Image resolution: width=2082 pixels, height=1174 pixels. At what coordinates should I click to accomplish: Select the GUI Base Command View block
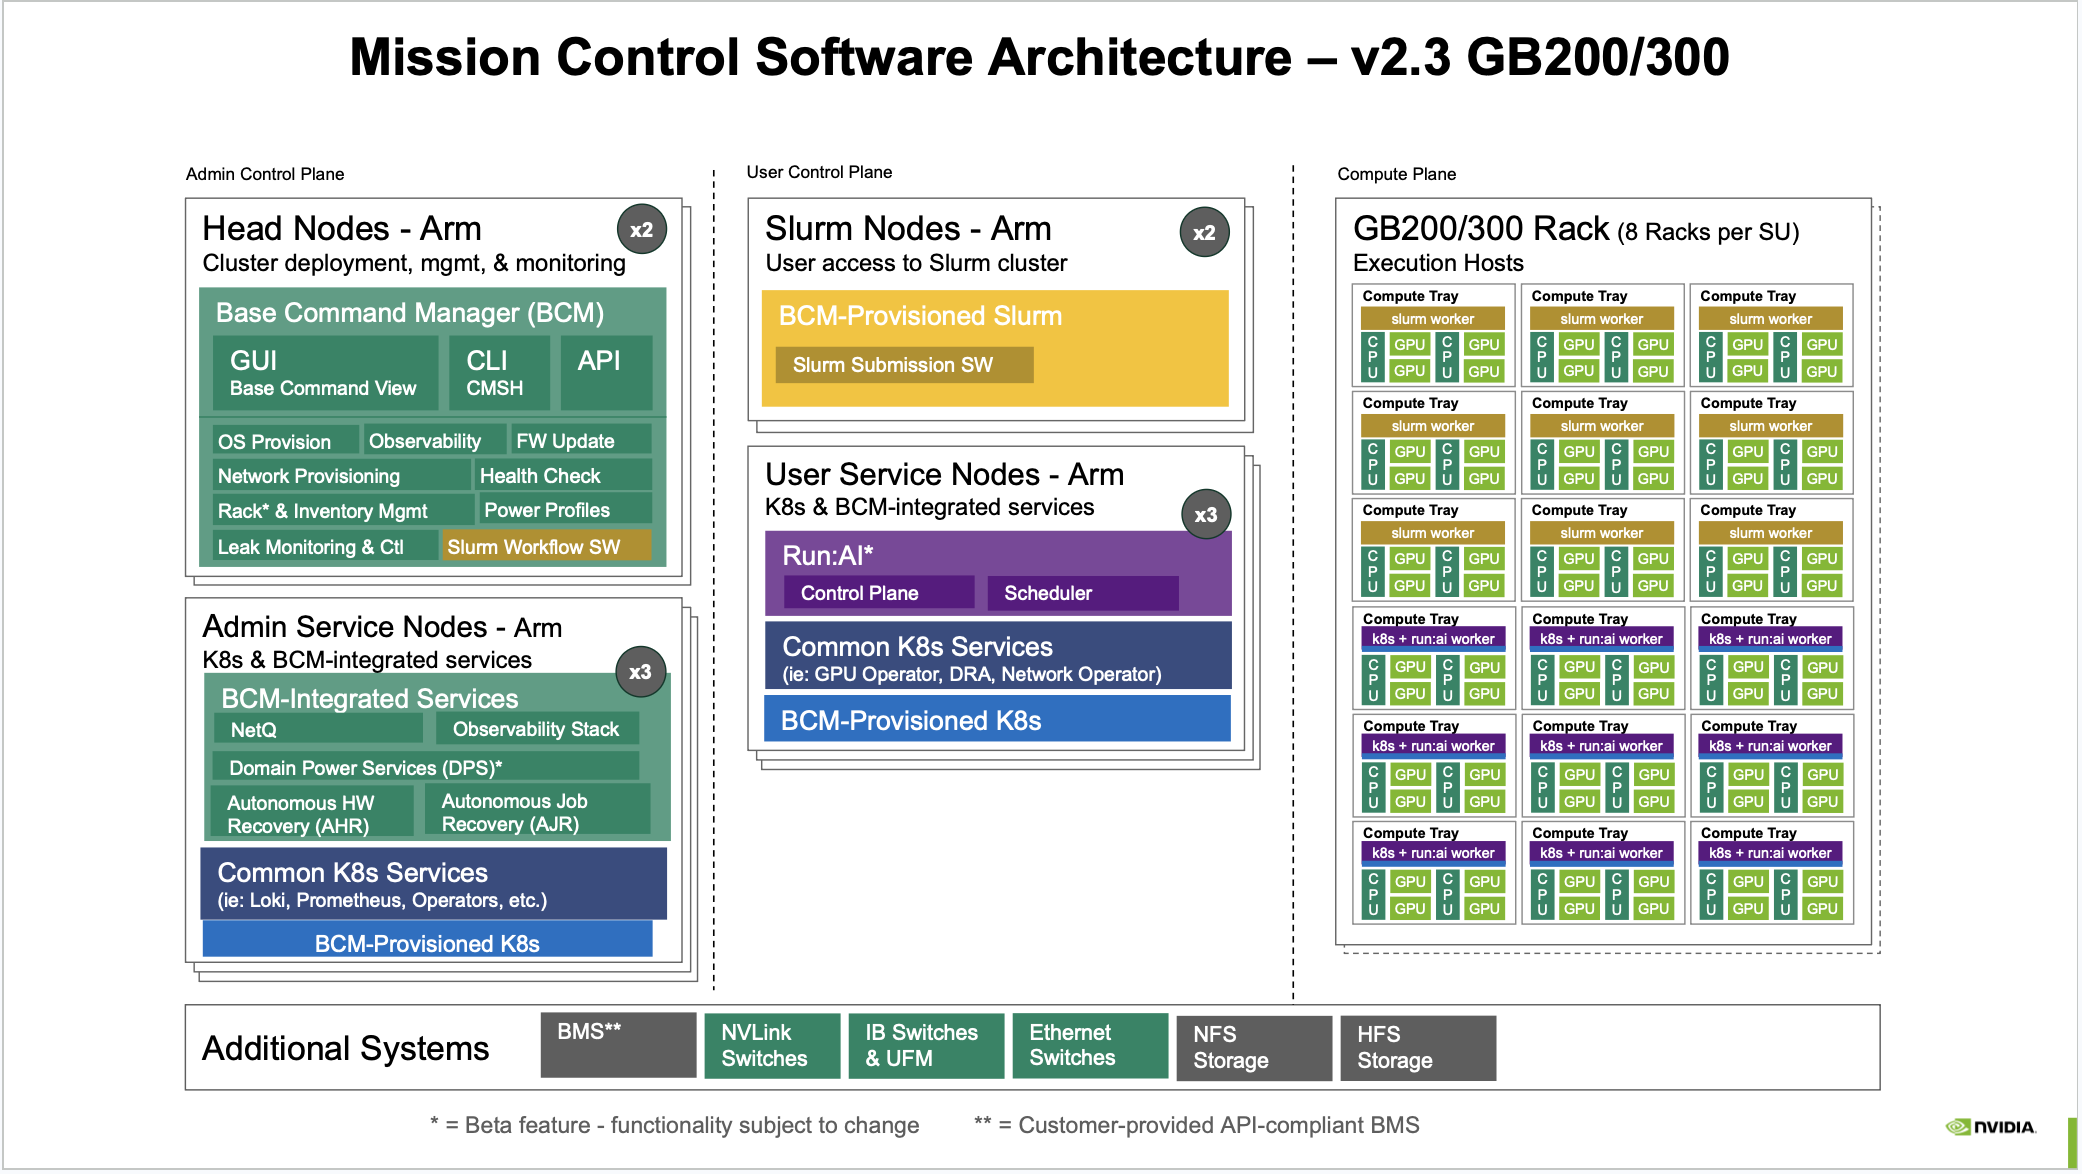(x=324, y=372)
